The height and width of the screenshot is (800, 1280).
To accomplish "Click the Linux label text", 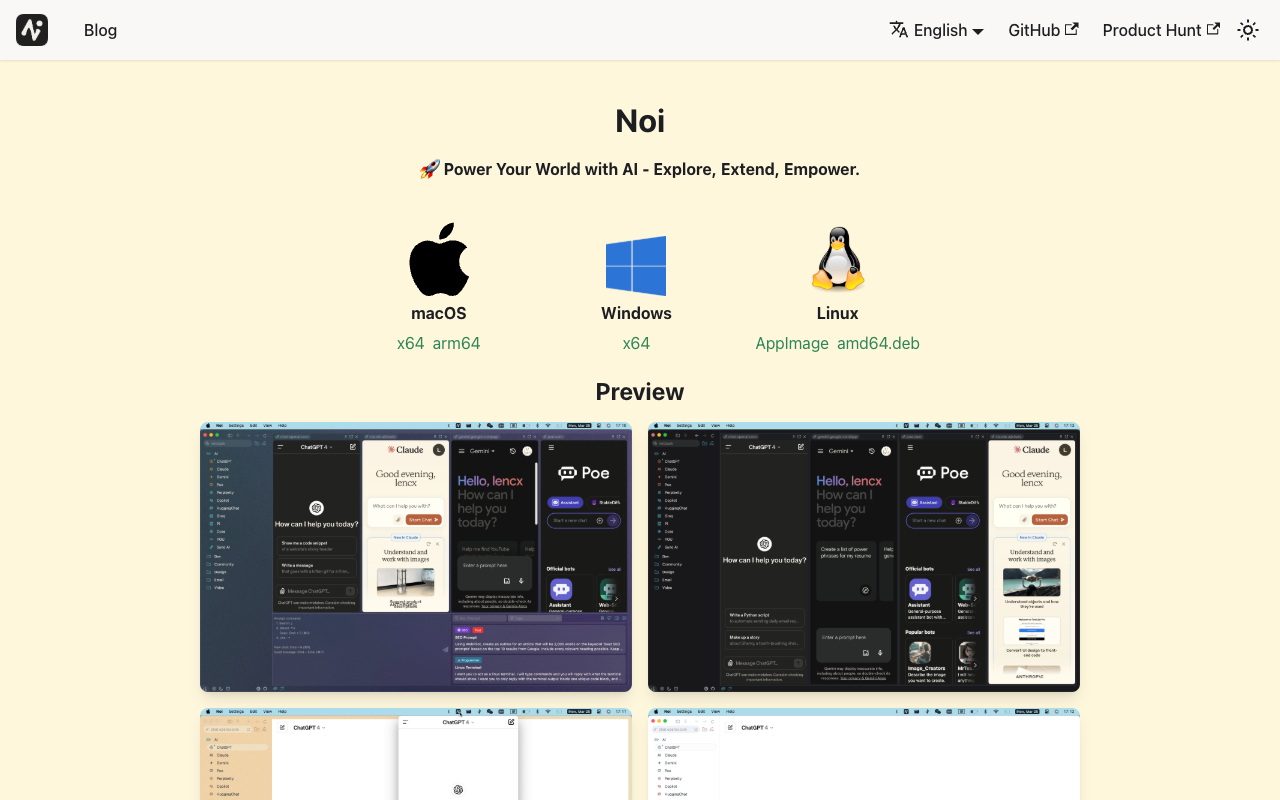I will (x=838, y=313).
